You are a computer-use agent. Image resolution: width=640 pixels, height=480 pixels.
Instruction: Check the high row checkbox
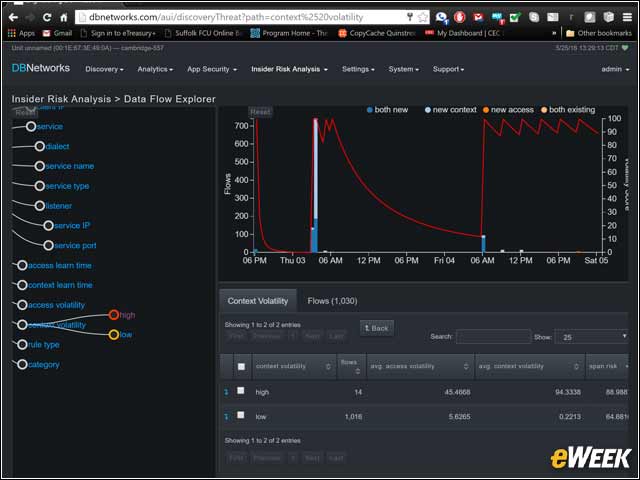point(241,391)
